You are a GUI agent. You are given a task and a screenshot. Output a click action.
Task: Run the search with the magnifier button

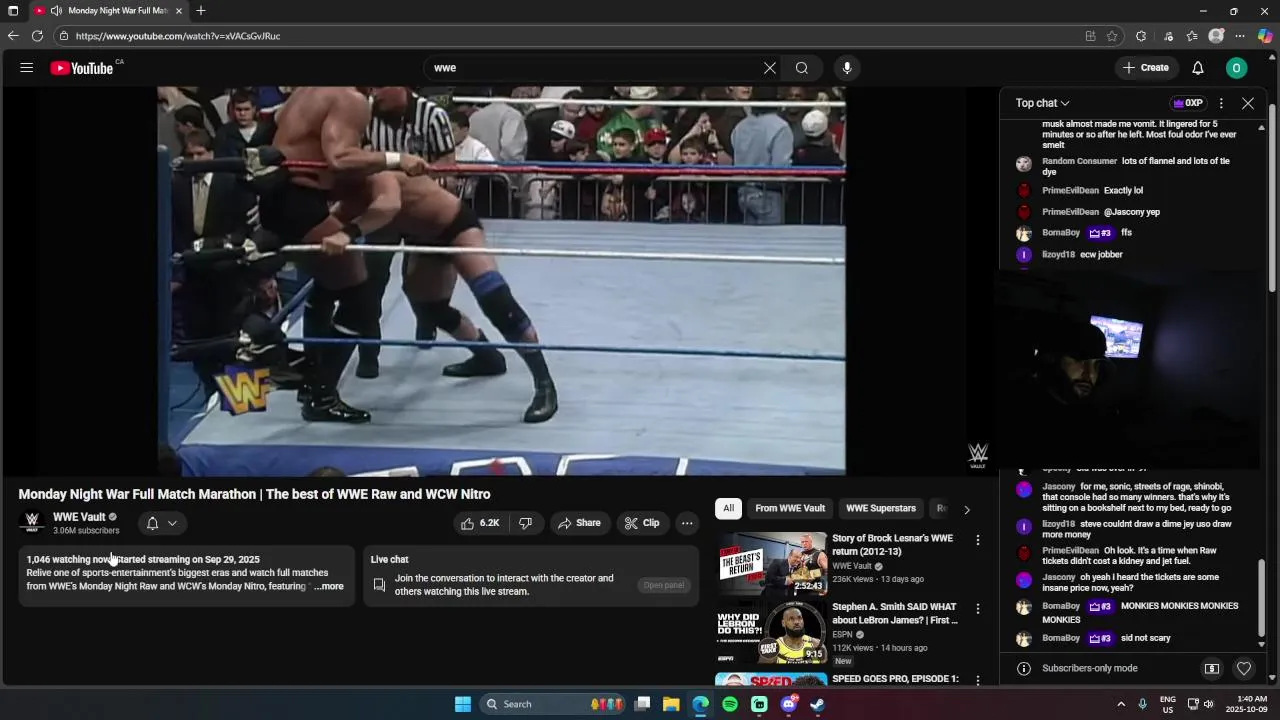(x=802, y=68)
